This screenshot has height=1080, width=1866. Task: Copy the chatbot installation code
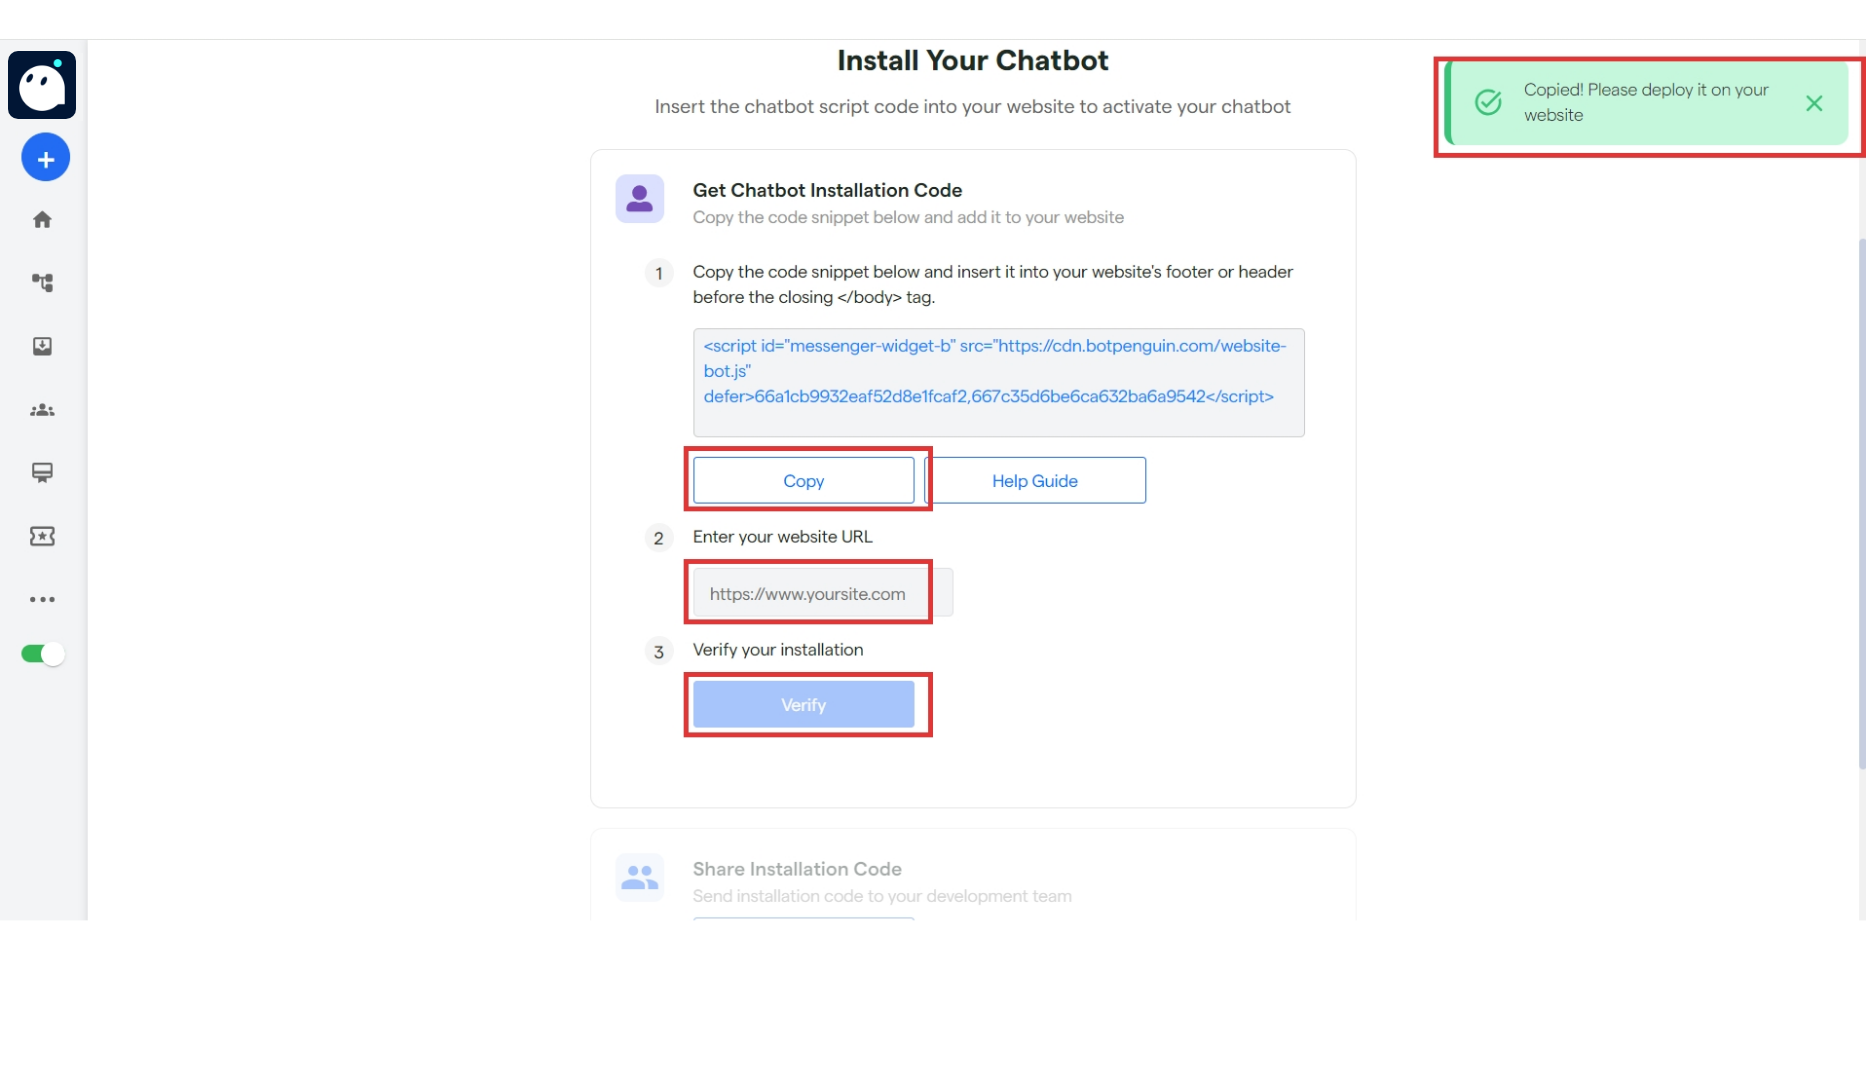pos(804,480)
